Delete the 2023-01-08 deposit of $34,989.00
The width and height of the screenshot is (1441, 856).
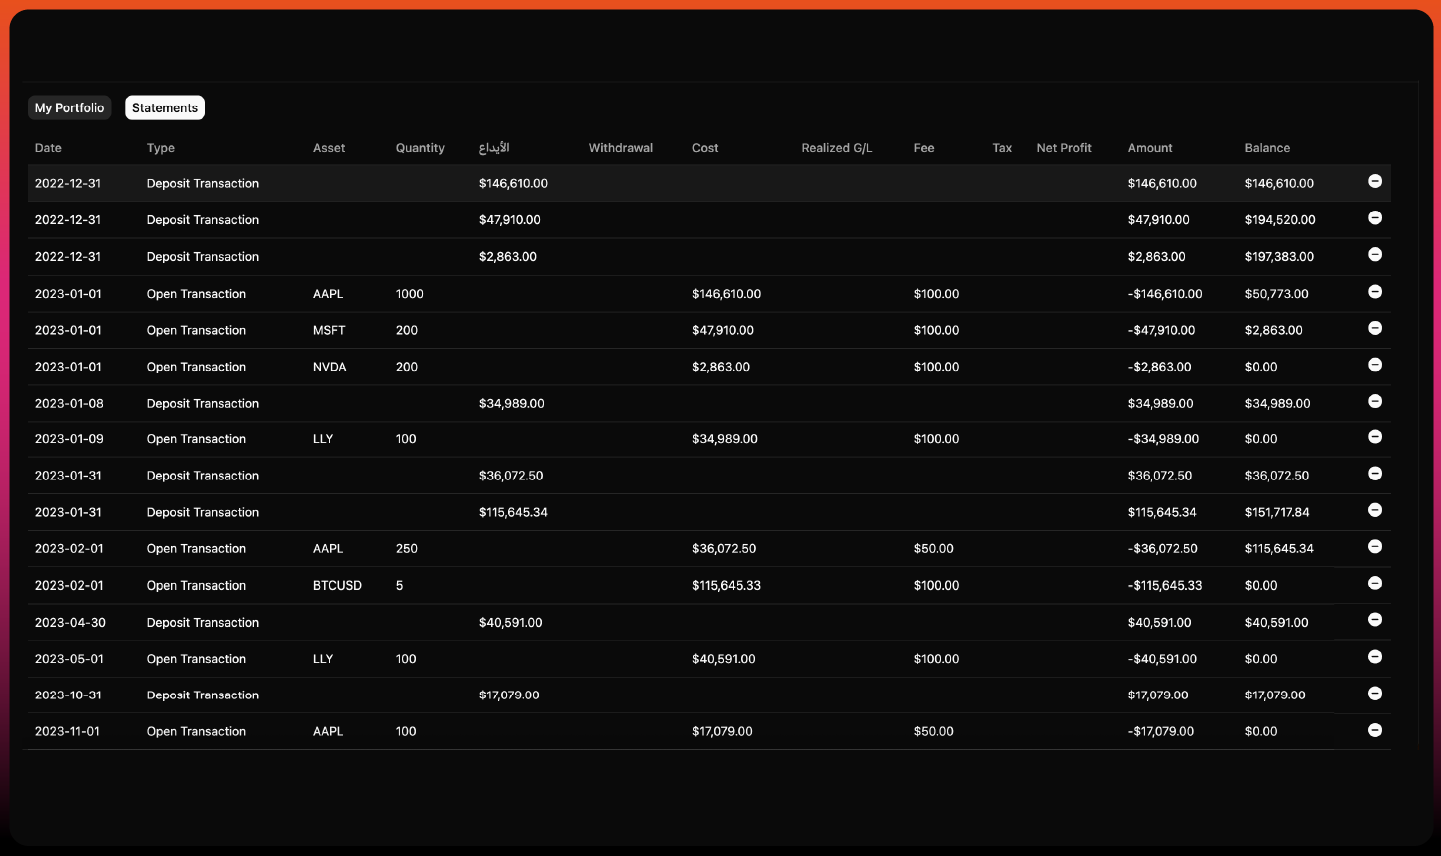pos(1375,401)
